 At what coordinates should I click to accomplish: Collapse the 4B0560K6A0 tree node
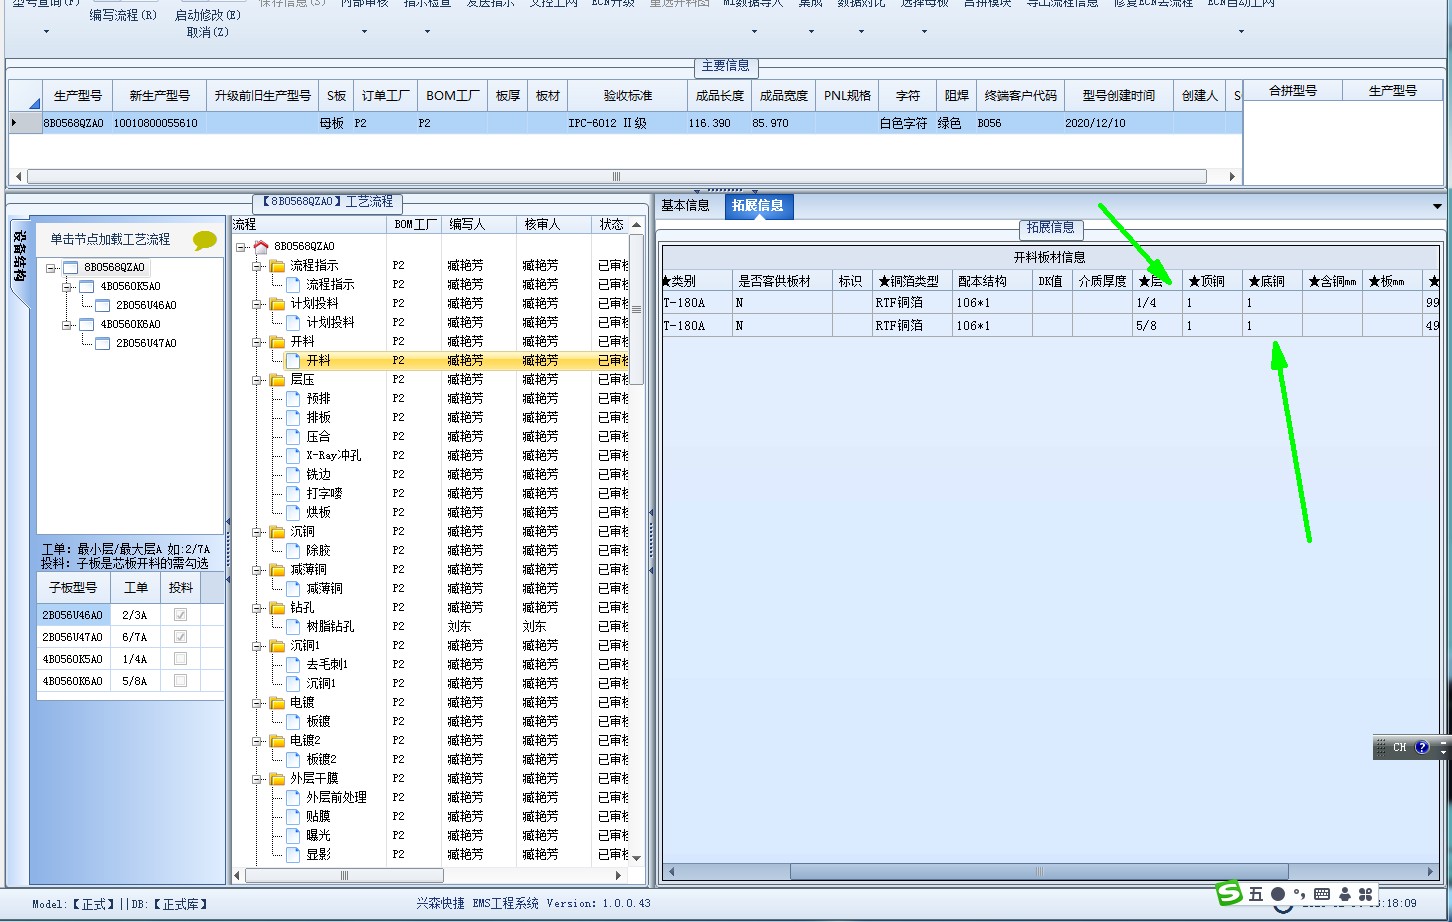click(67, 324)
